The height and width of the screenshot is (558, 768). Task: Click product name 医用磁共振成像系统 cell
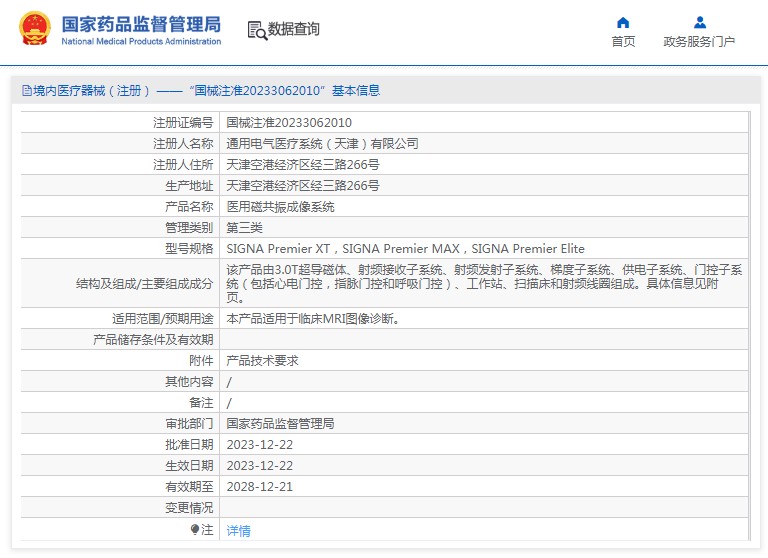point(280,207)
